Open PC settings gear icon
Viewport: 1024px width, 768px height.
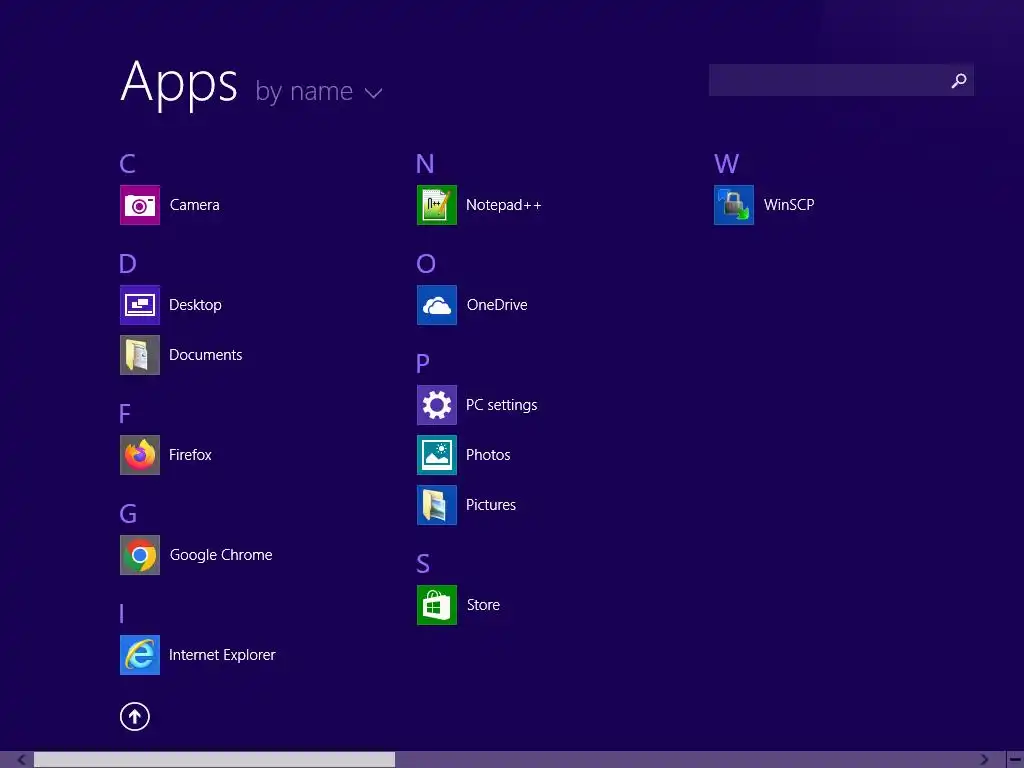point(437,405)
